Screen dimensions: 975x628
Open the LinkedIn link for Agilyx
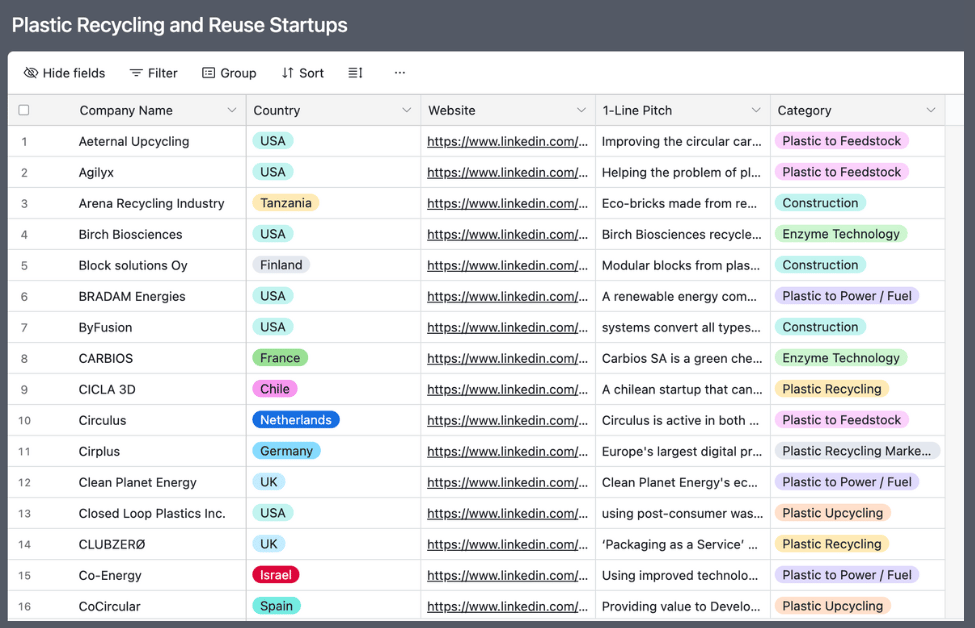507,172
